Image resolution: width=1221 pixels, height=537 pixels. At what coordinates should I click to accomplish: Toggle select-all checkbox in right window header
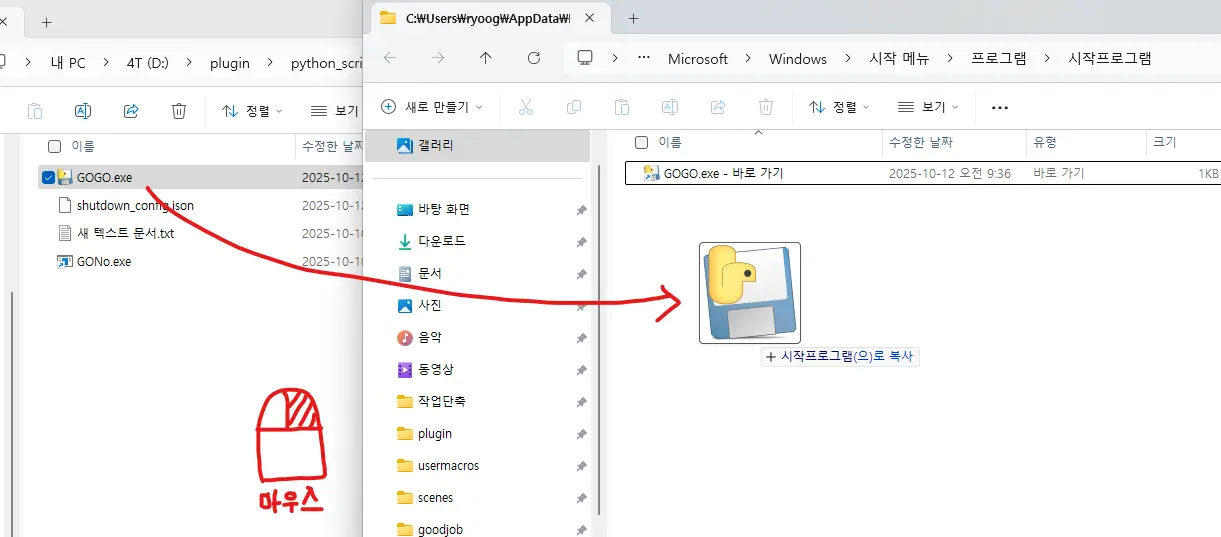click(x=642, y=142)
